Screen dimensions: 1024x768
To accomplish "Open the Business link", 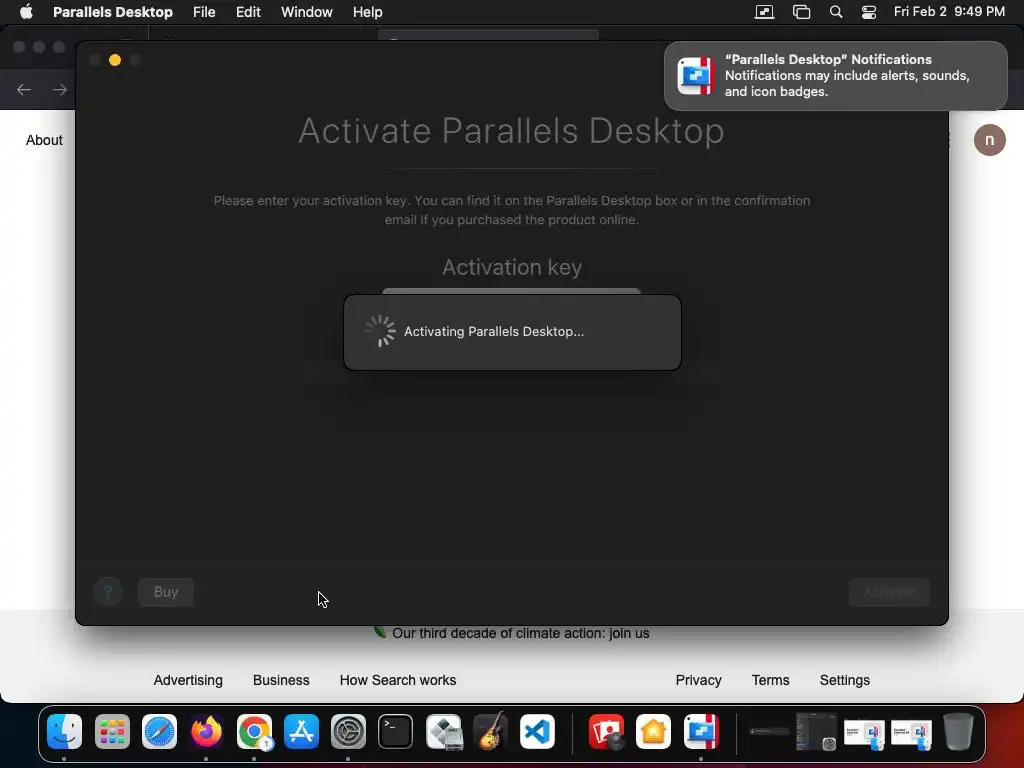I will click(x=281, y=680).
